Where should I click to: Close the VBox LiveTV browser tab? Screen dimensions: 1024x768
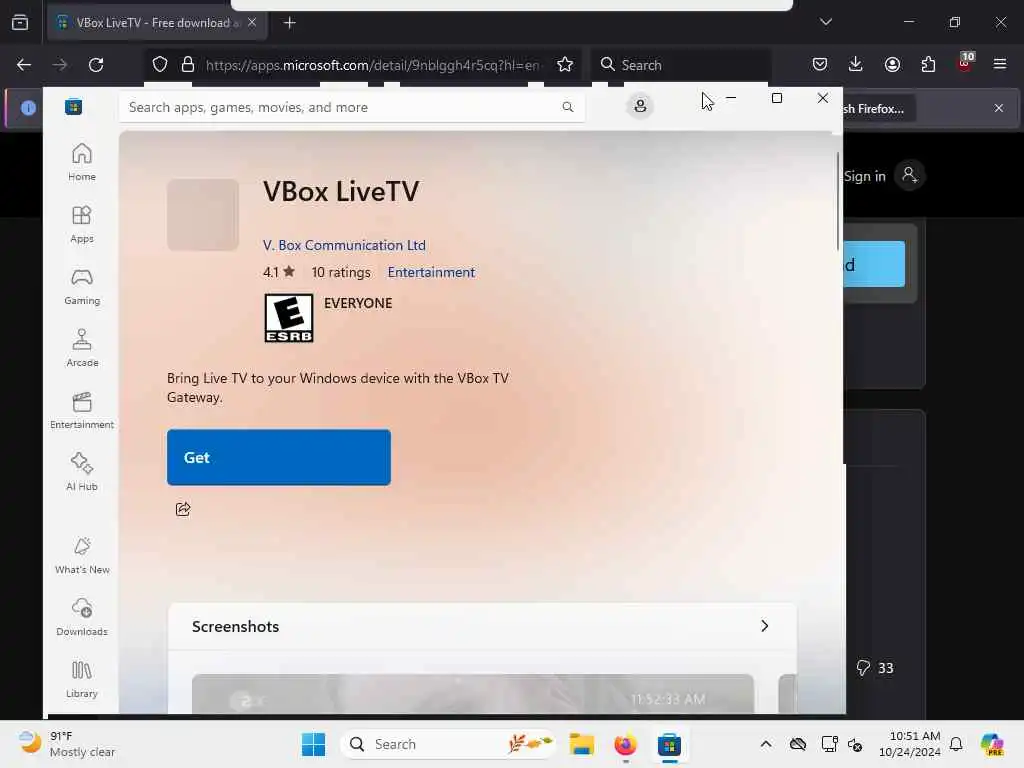(x=252, y=22)
